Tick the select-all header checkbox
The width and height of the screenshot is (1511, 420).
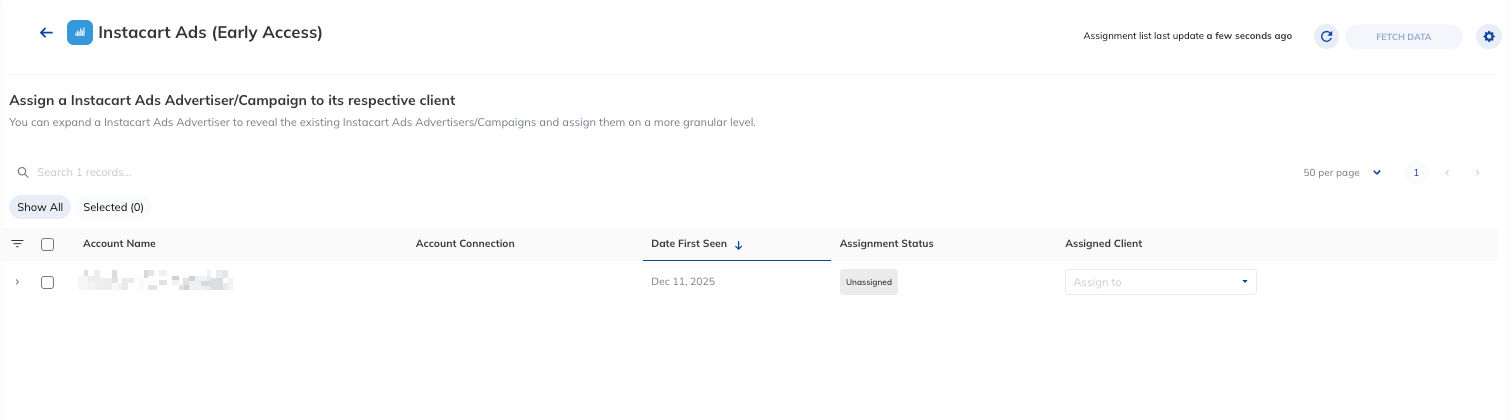pos(47,244)
